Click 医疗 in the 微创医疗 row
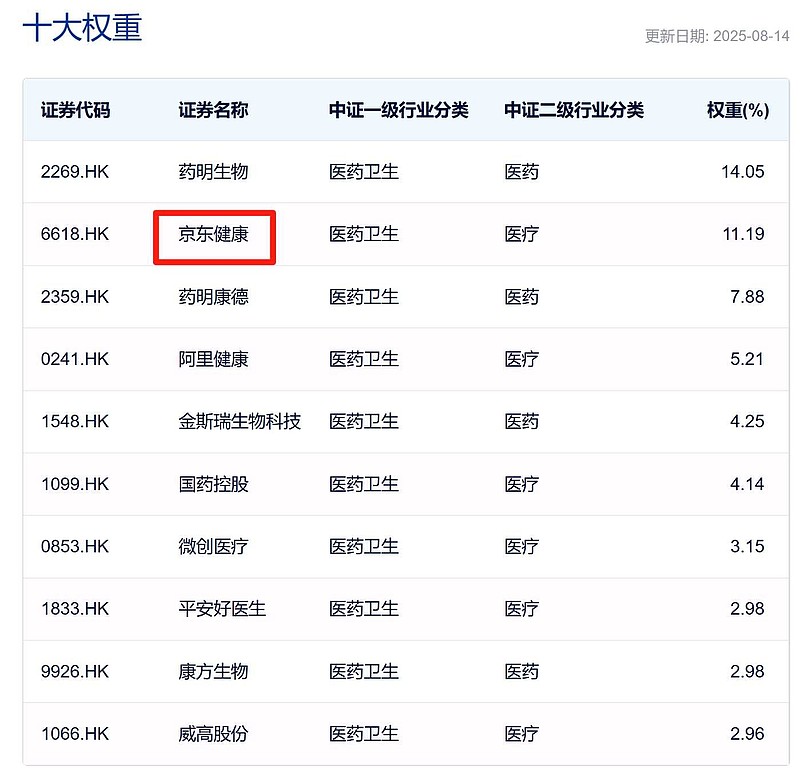The height and width of the screenshot is (774, 800). click(x=522, y=546)
